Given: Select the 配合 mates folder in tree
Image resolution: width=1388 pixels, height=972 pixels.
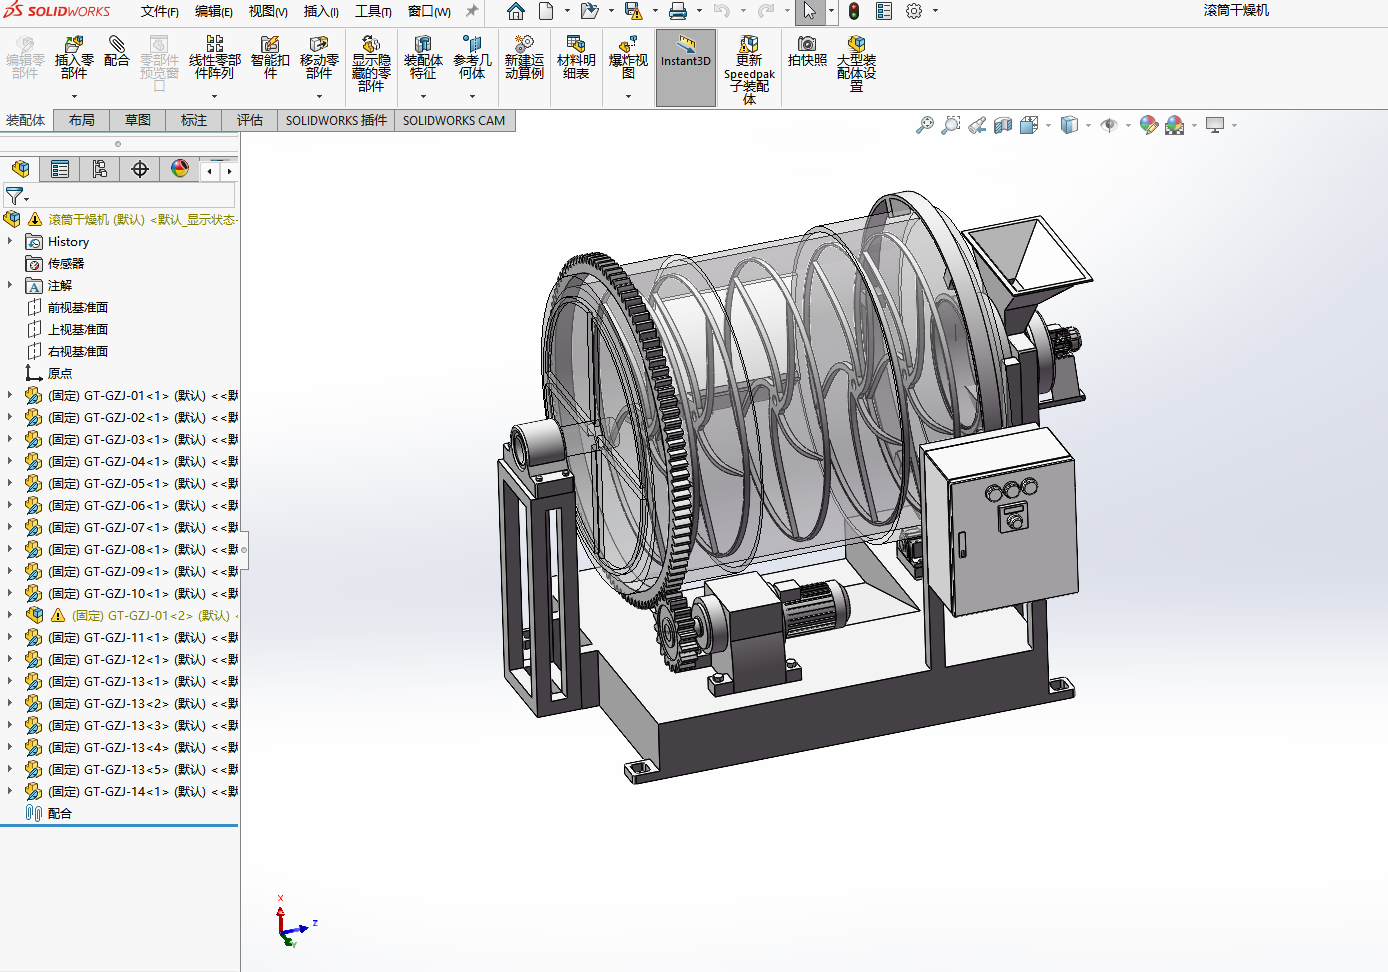Looking at the screenshot, I should point(60,813).
